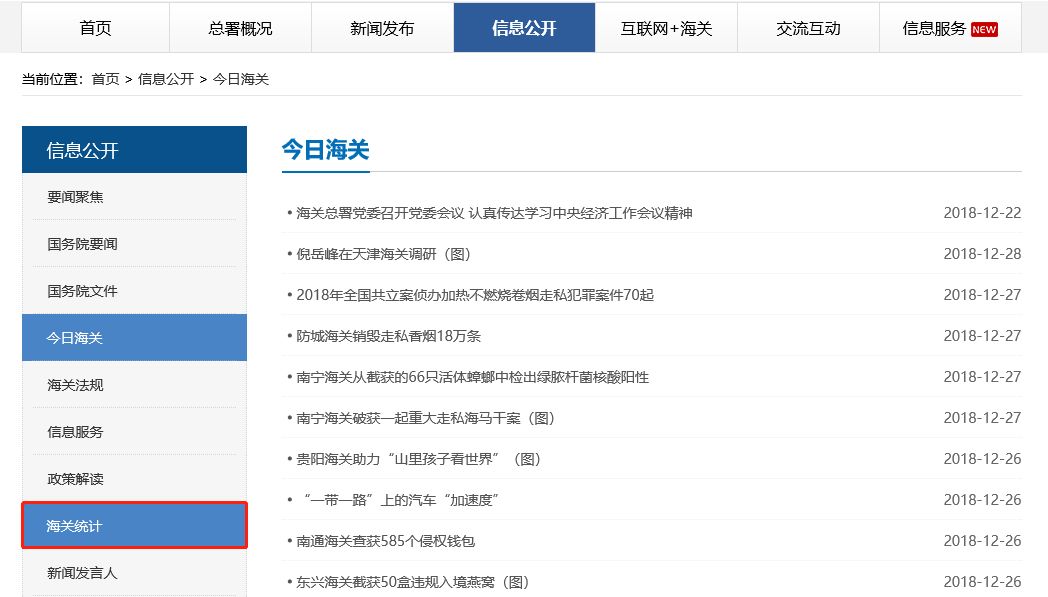Select 国务院文件 in the sidebar
Screen dimensions: 1048x597
81,290
